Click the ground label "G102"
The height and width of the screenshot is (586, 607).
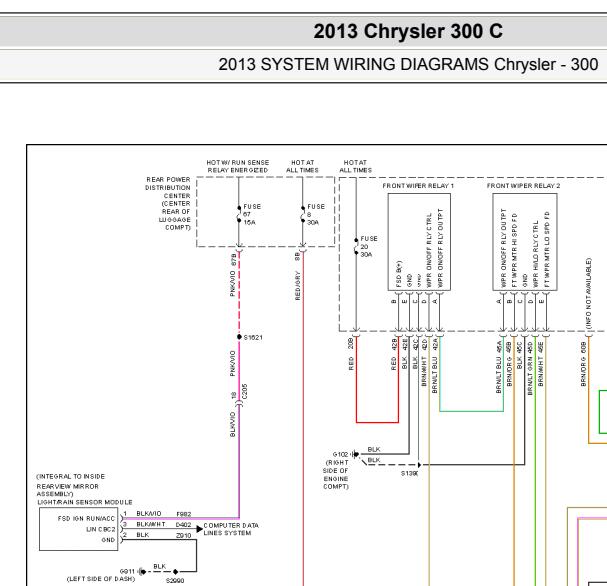point(340,454)
